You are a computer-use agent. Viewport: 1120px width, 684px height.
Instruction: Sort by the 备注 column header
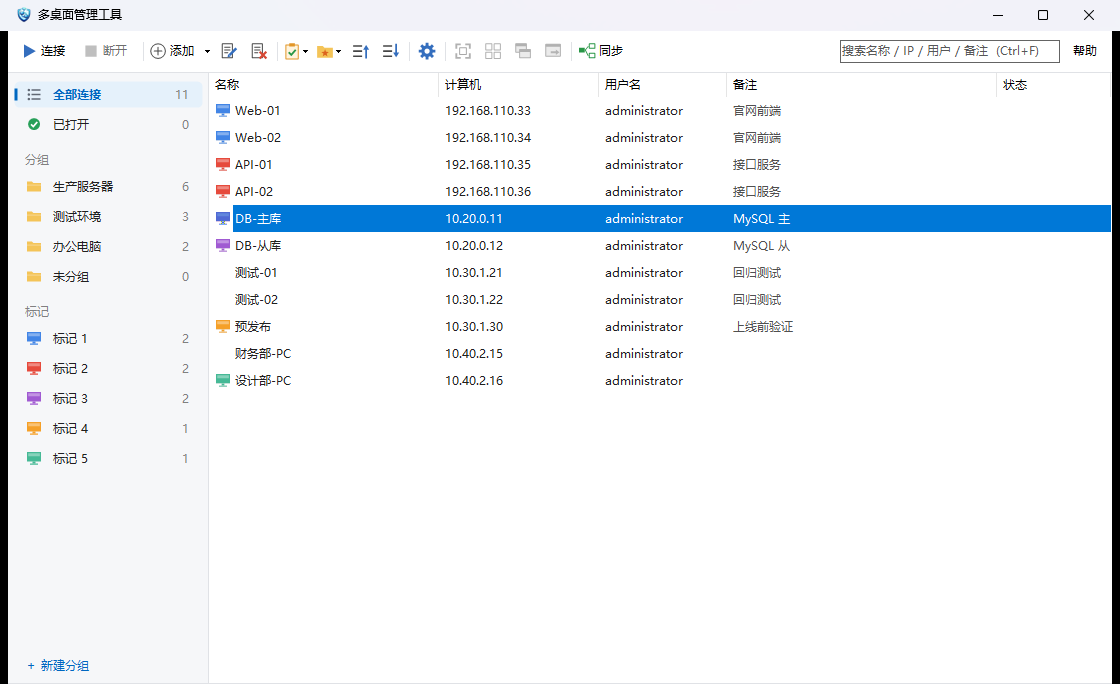pos(861,84)
